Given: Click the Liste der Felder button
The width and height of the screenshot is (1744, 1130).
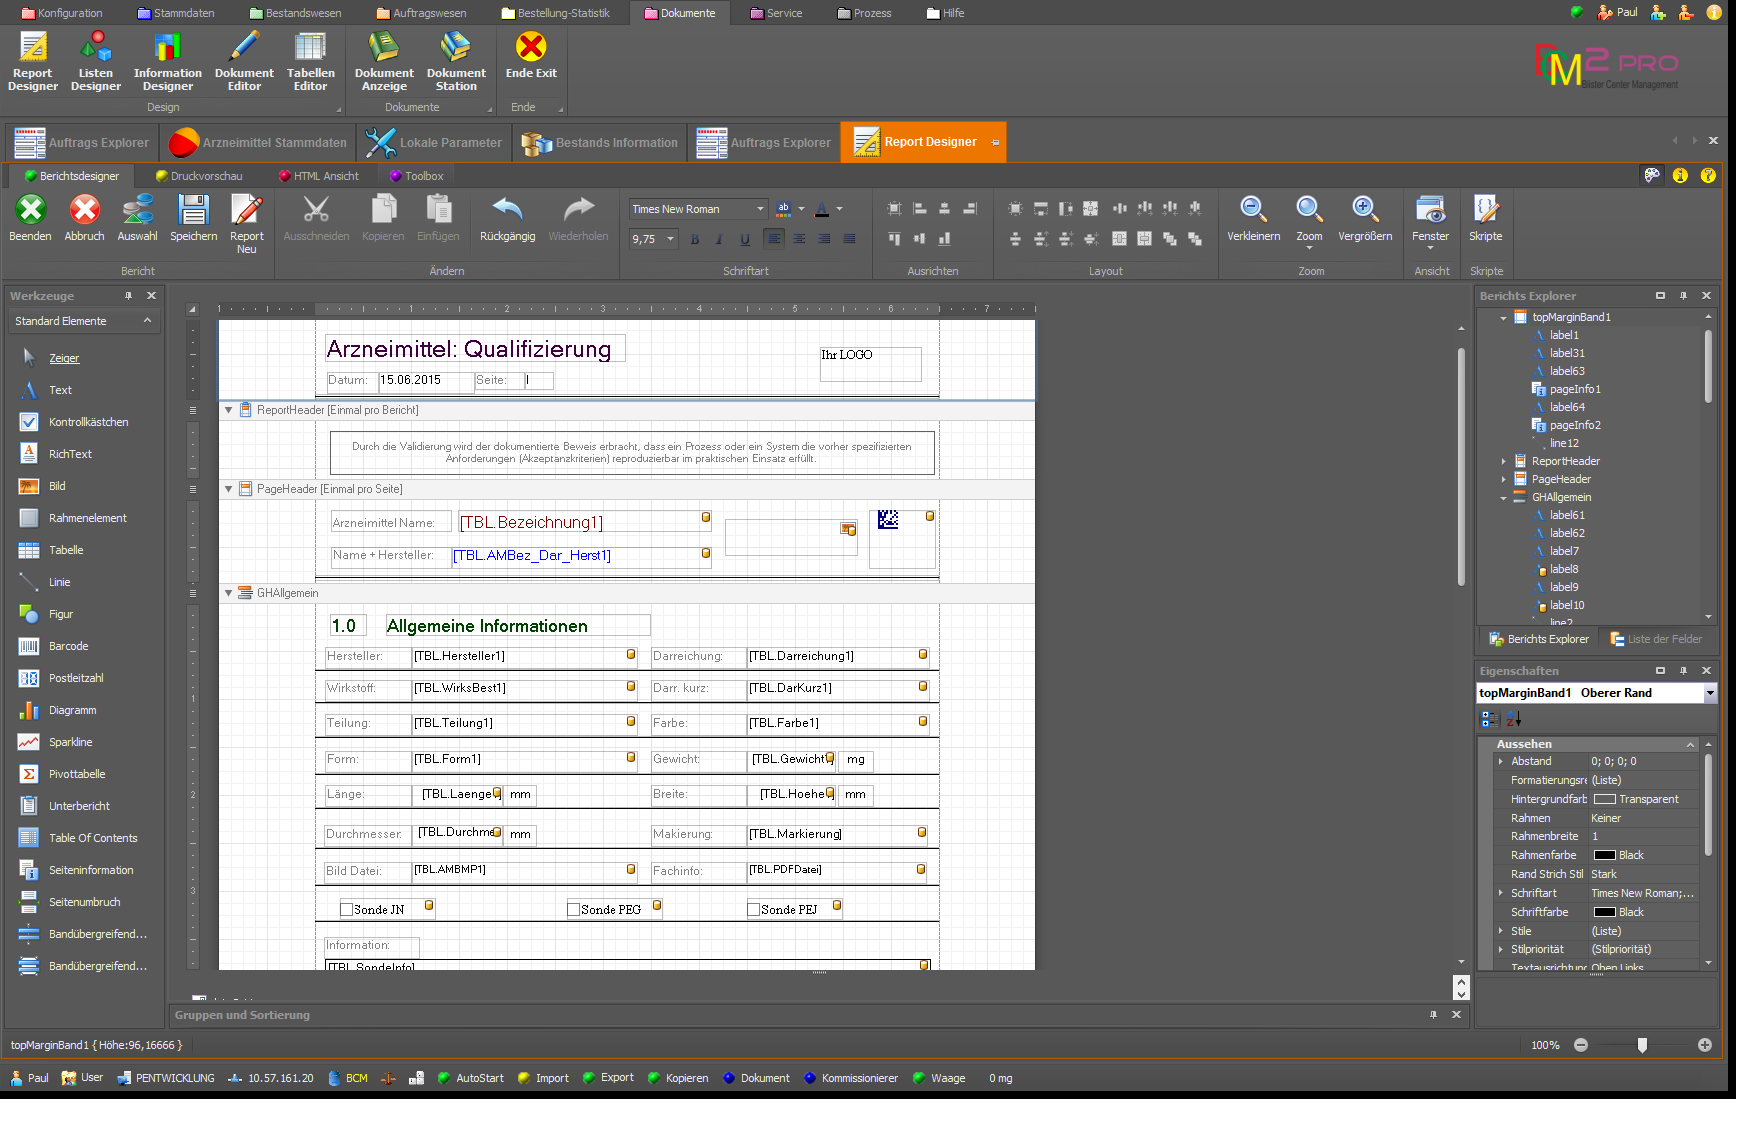Looking at the screenshot, I should coord(1655,639).
